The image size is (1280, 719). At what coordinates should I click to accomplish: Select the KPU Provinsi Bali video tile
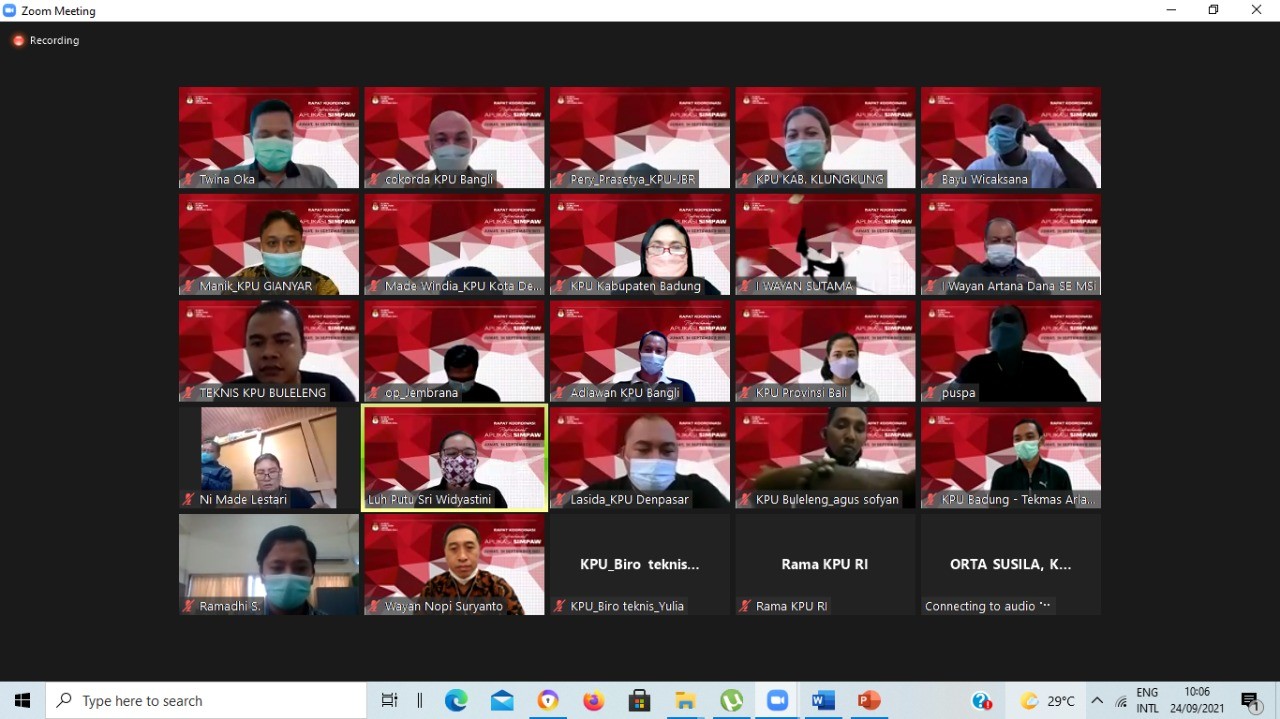825,351
